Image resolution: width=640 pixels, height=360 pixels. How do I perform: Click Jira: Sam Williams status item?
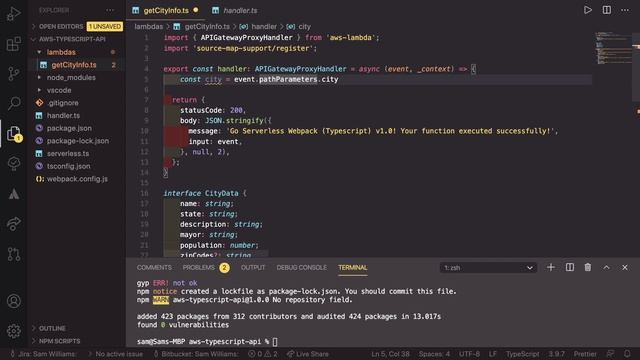pos(43,354)
